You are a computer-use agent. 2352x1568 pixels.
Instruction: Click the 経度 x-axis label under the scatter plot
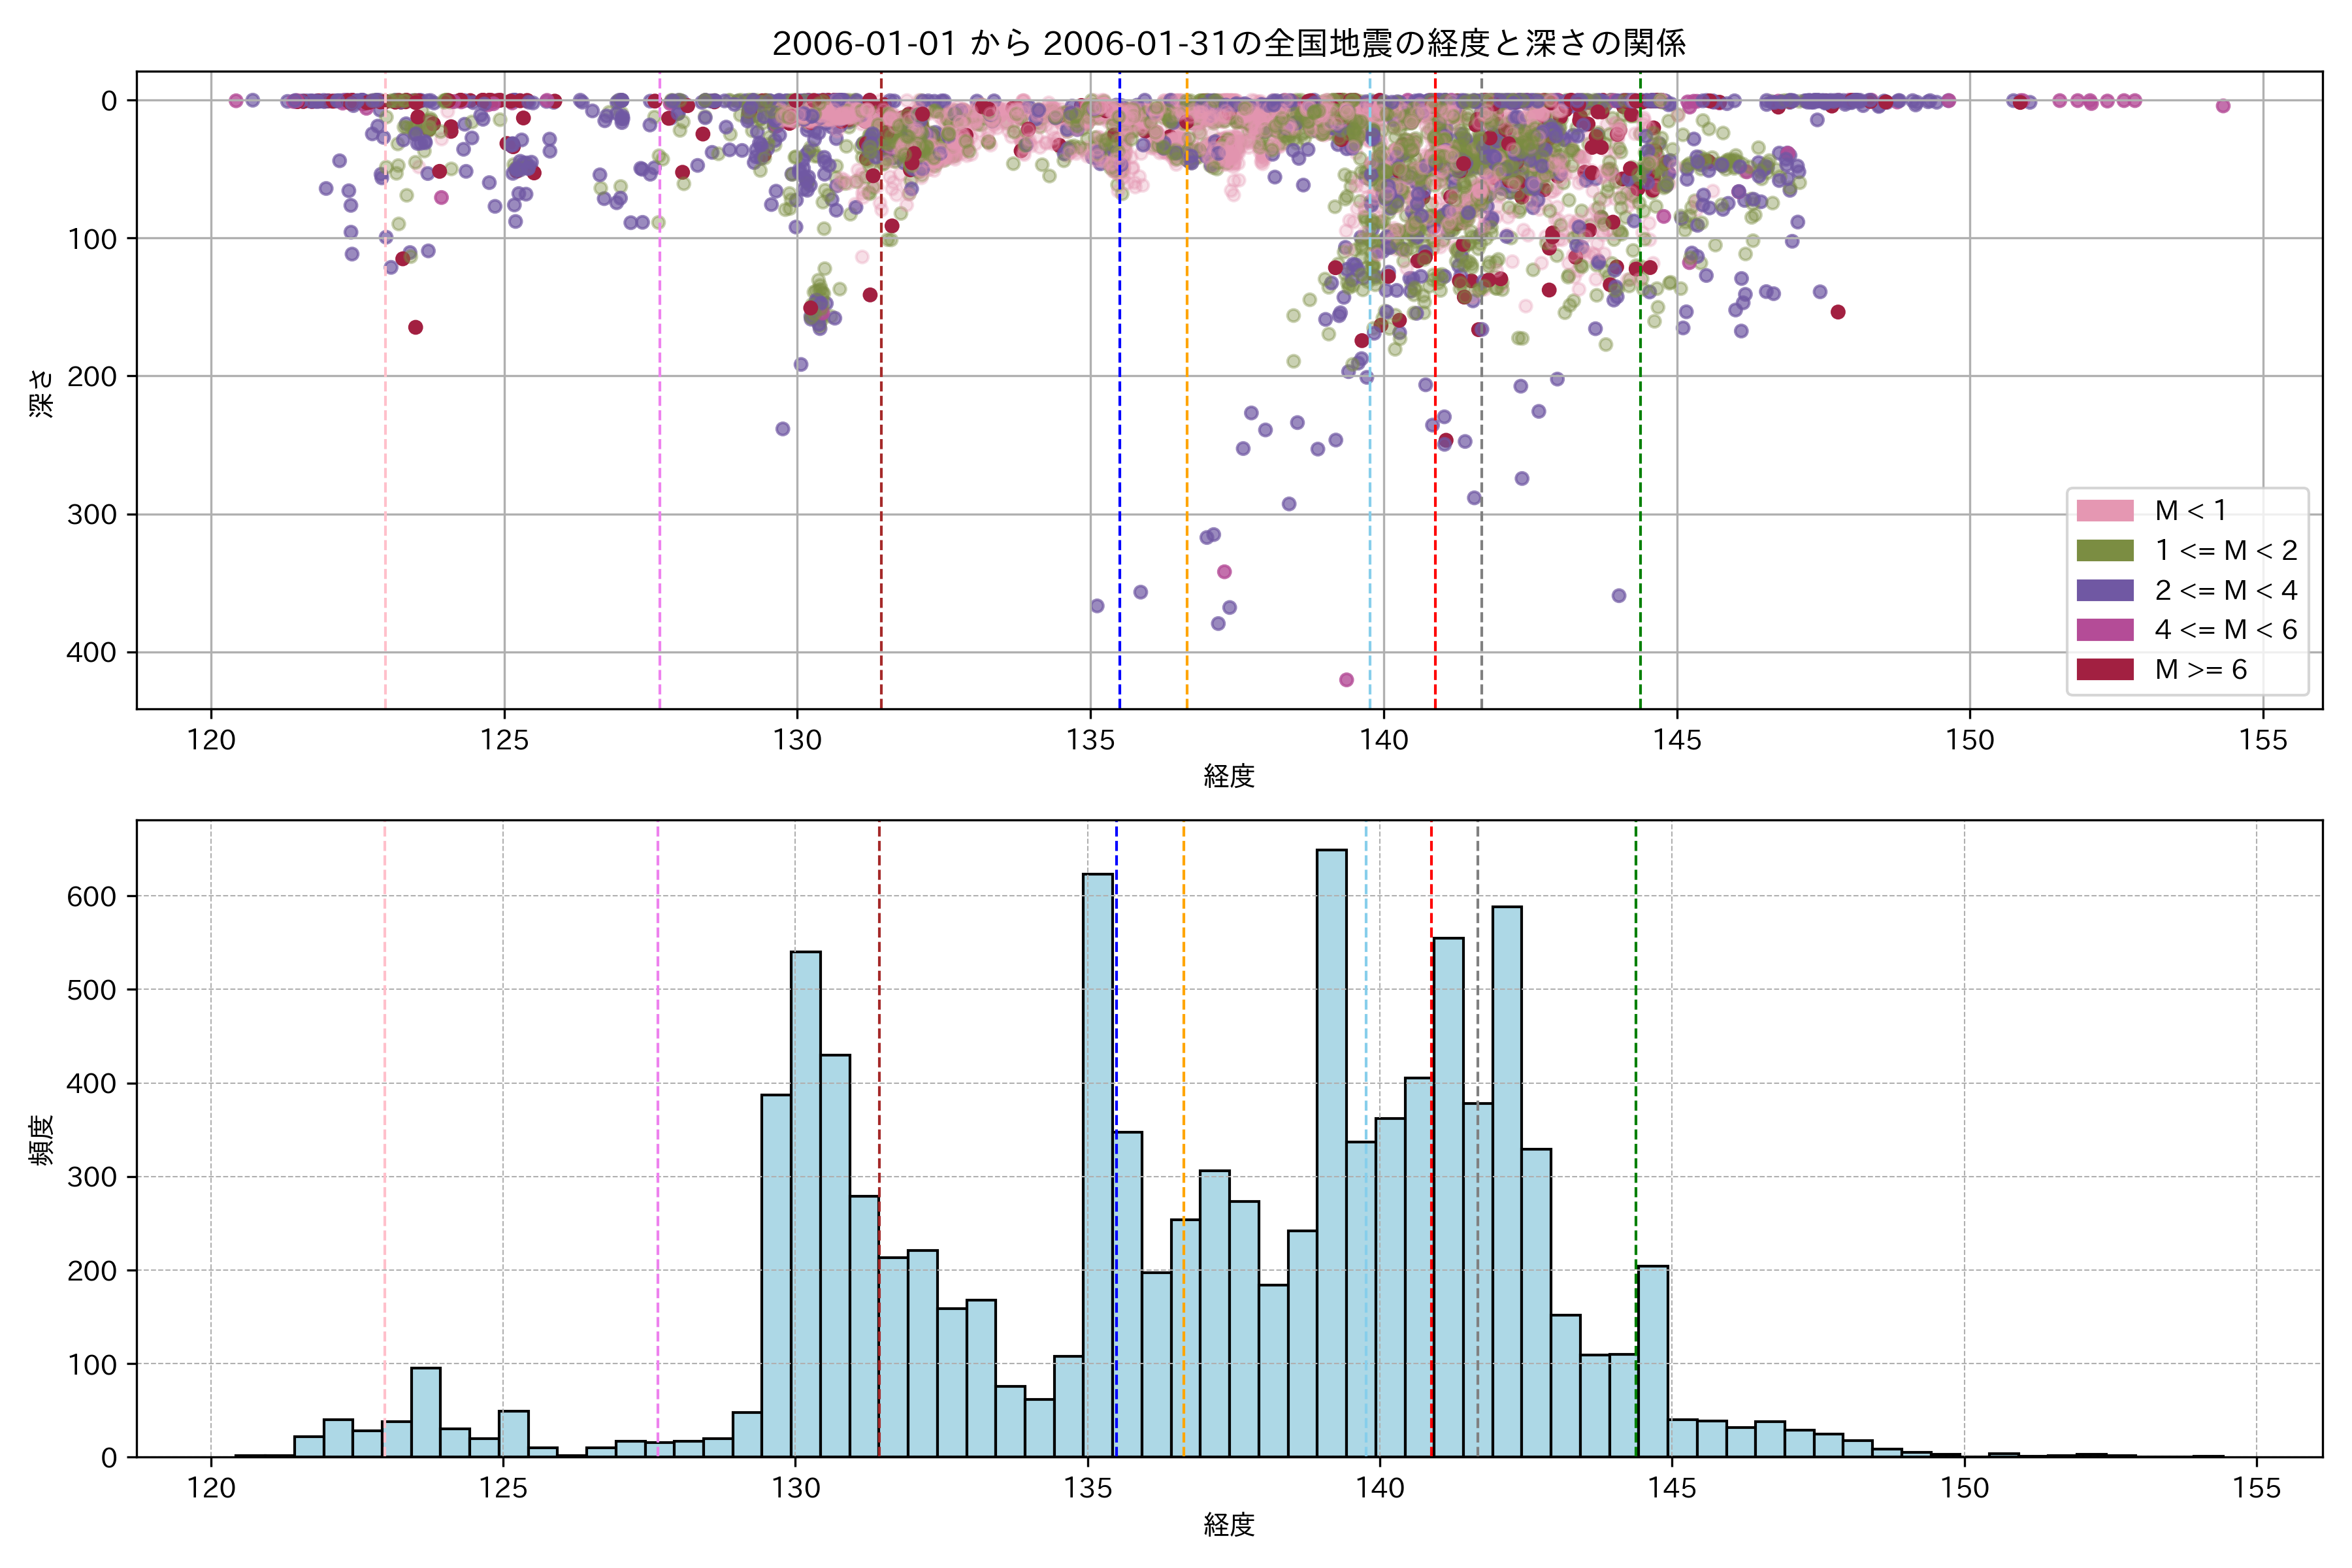1229,776
